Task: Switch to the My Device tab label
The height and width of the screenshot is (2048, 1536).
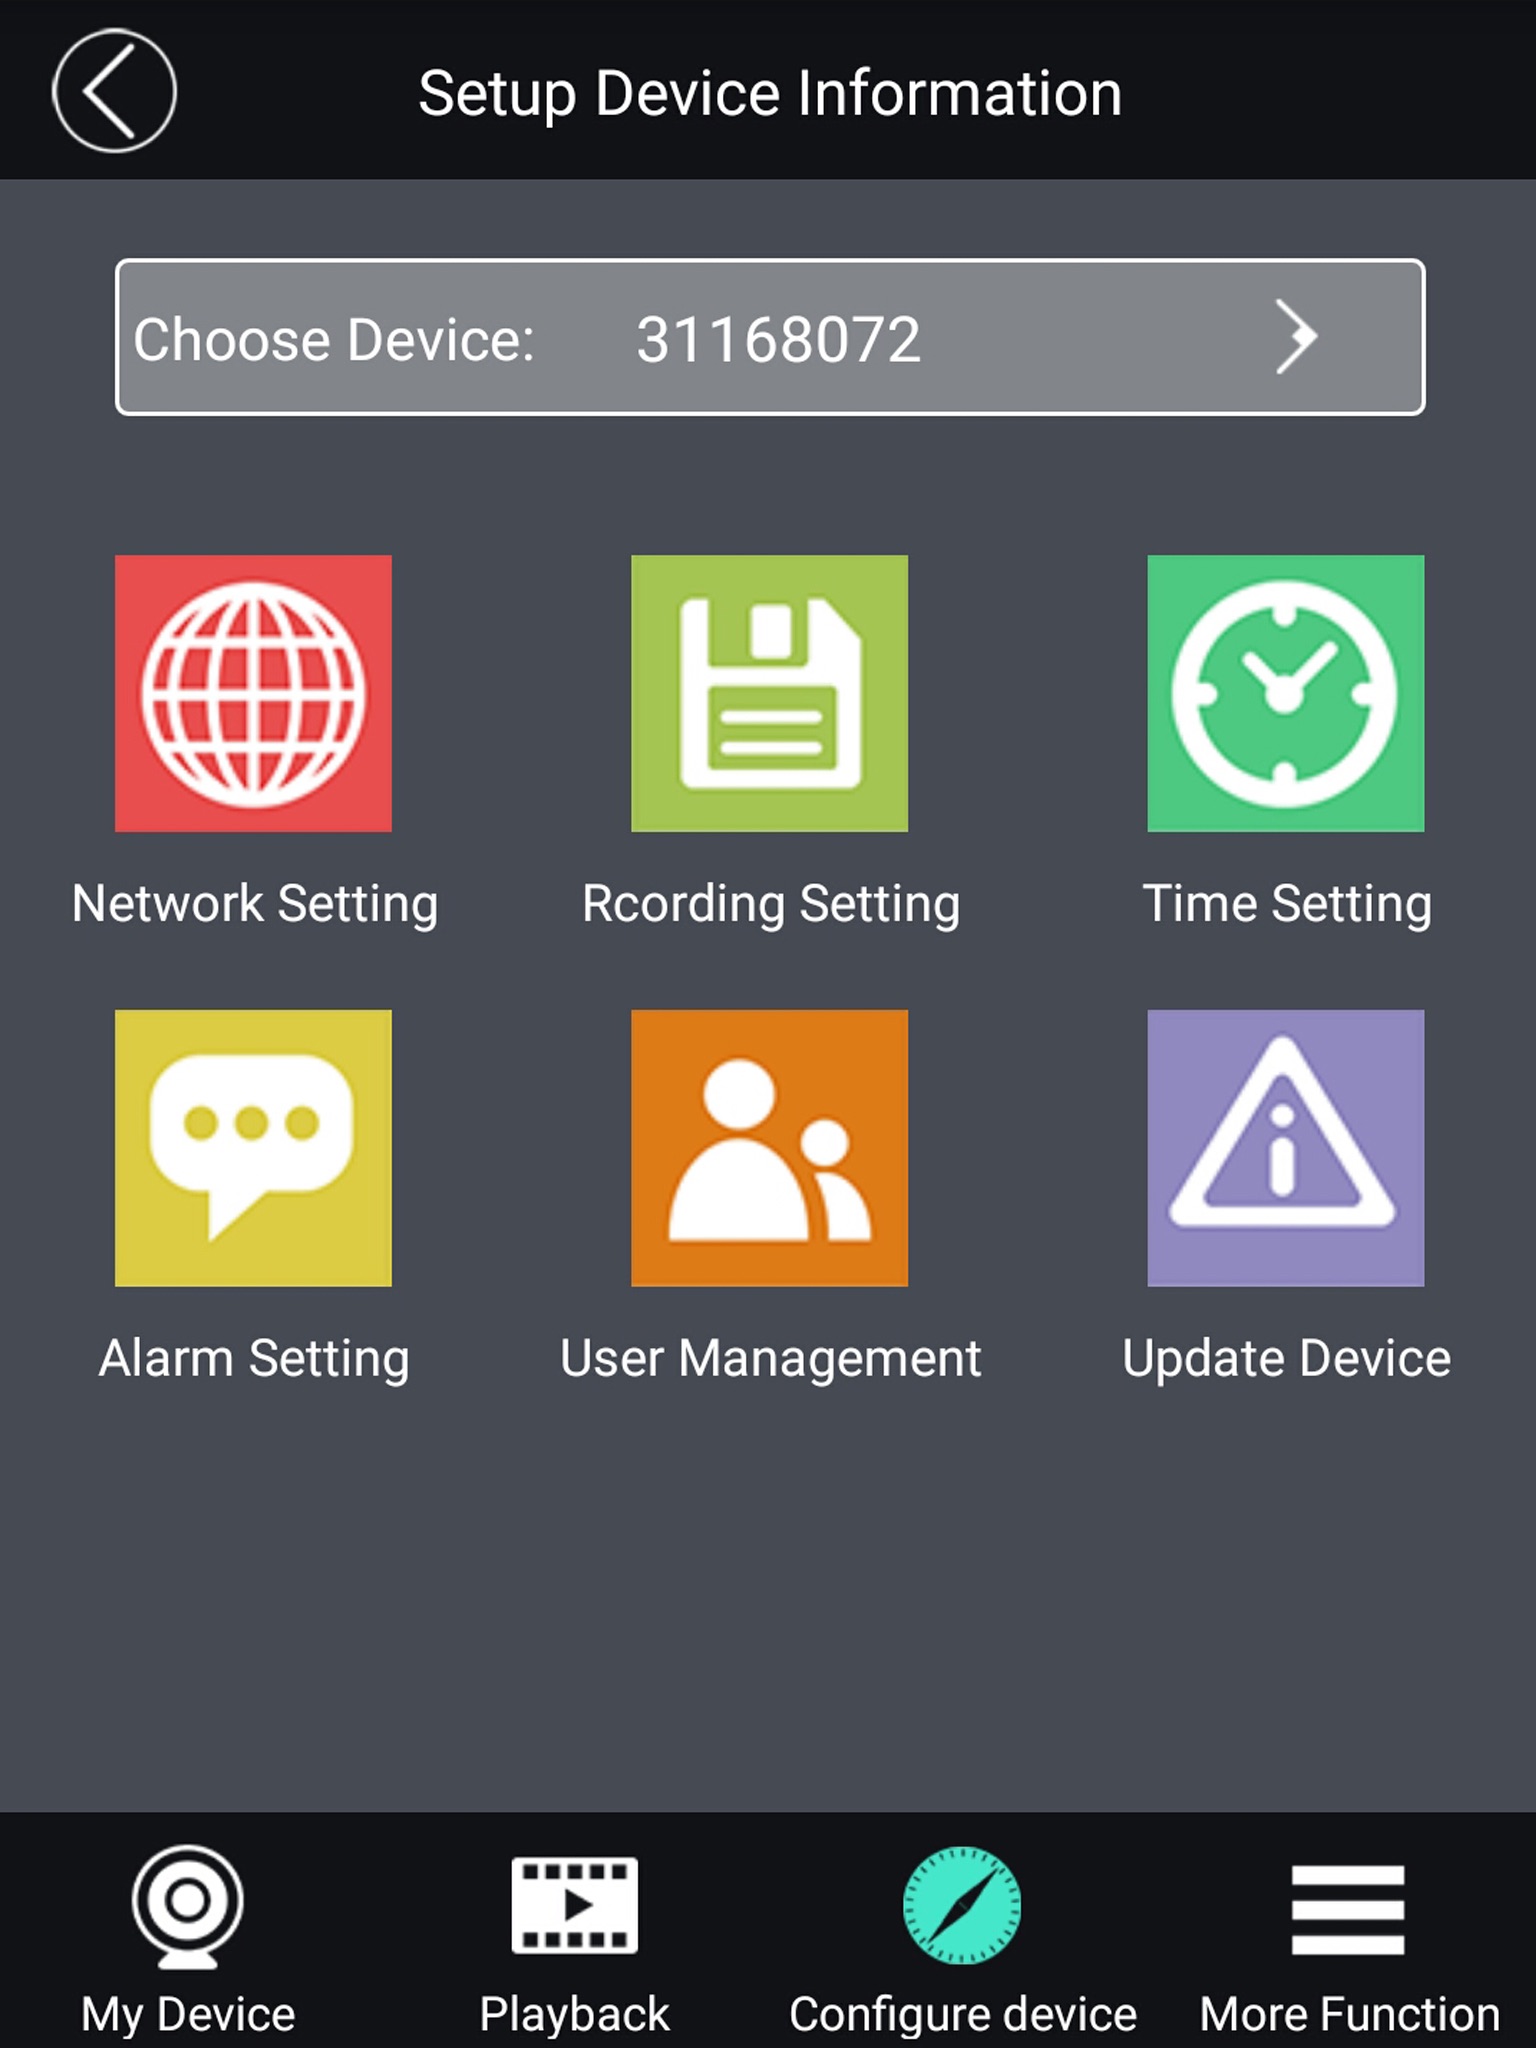Action: click(188, 2014)
